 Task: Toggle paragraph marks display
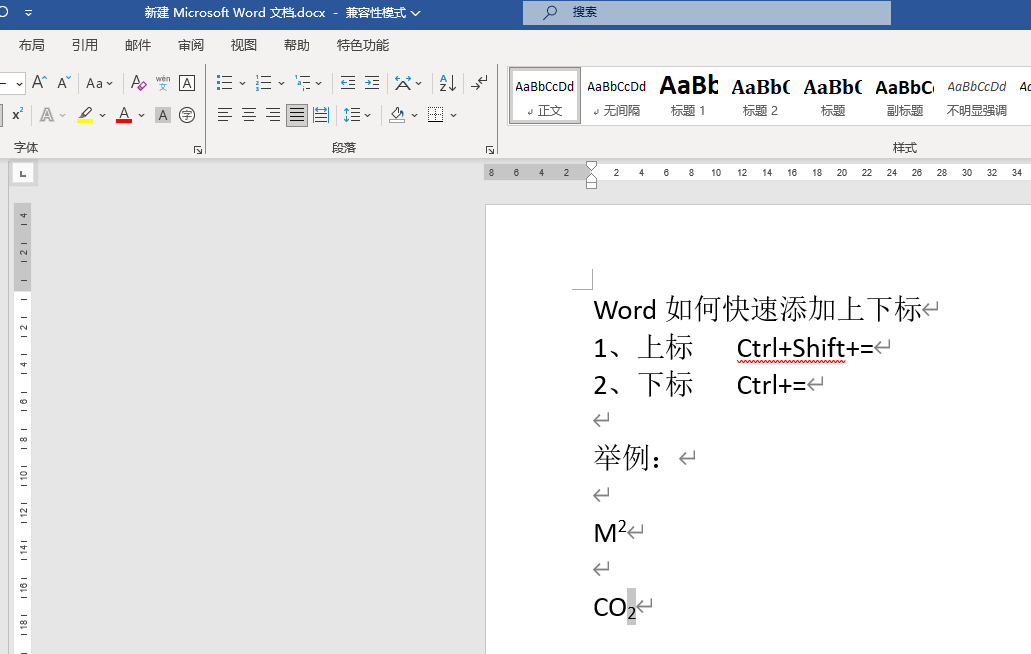(x=479, y=83)
